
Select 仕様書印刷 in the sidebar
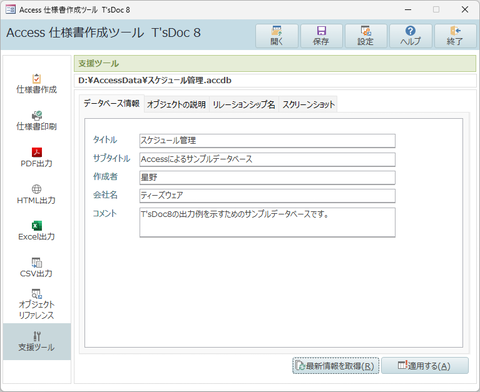click(x=37, y=121)
